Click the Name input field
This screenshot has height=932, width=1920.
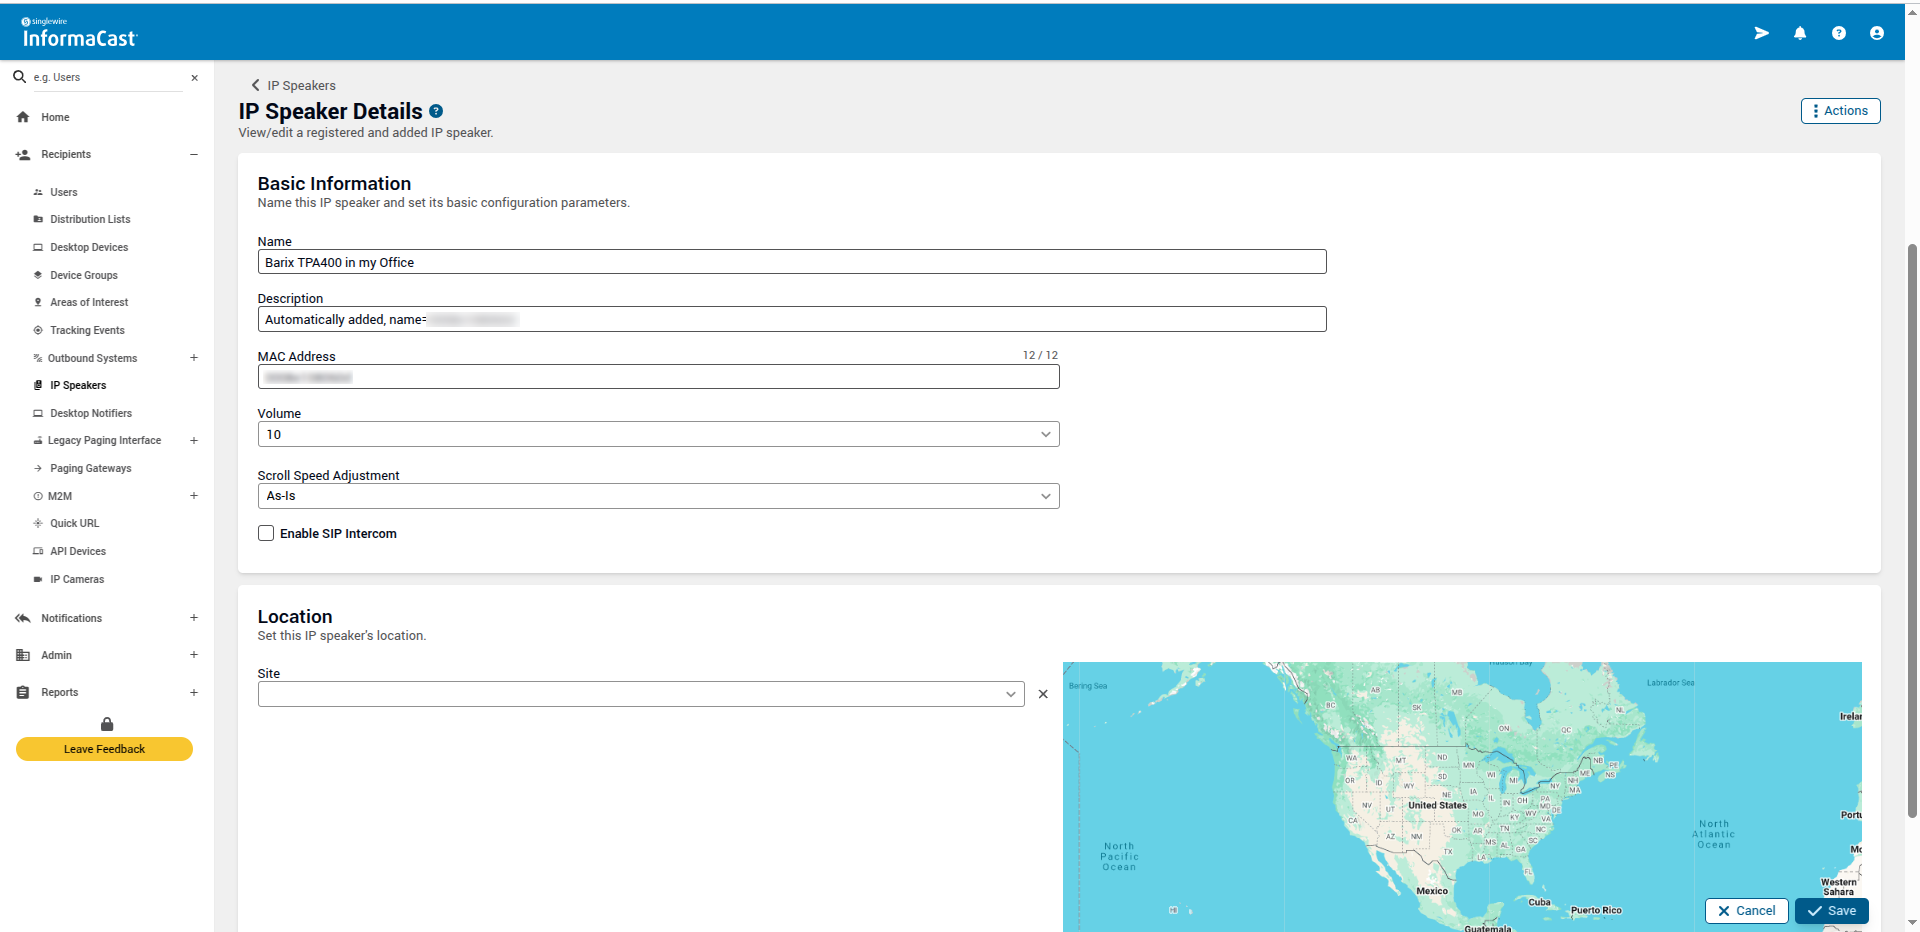tap(791, 262)
